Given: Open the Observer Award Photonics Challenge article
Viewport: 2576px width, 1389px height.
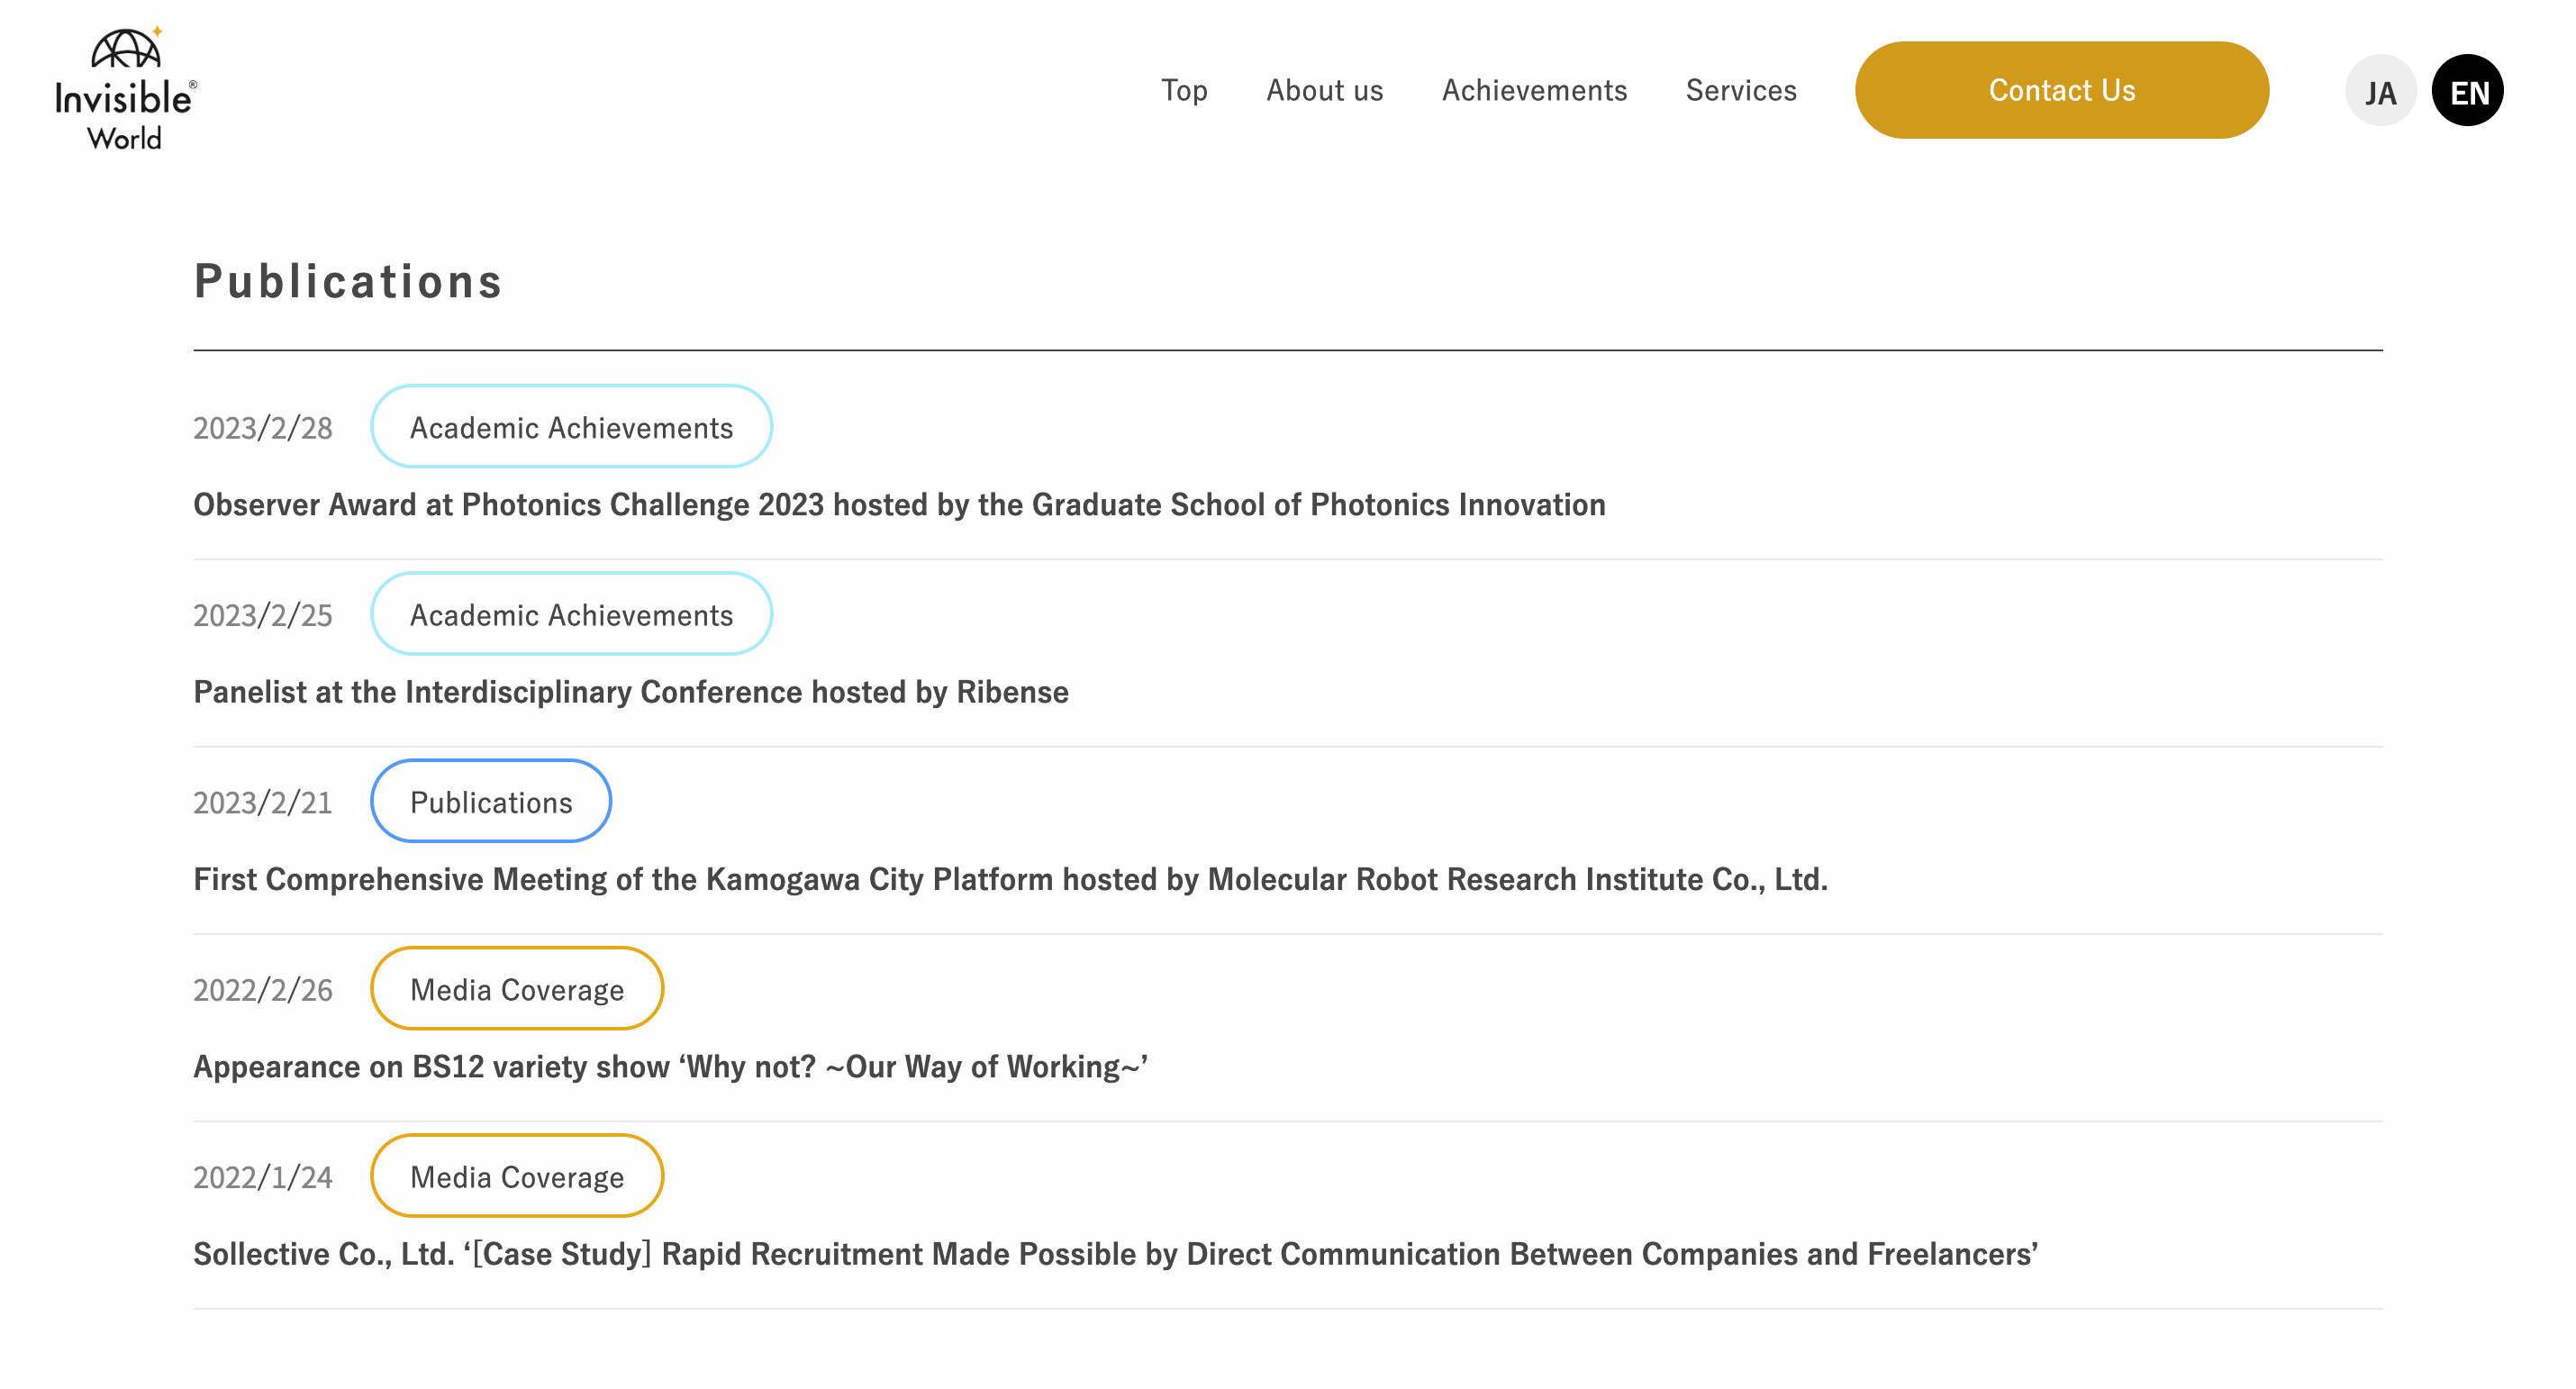Looking at the screenshot, I should 899,504.
